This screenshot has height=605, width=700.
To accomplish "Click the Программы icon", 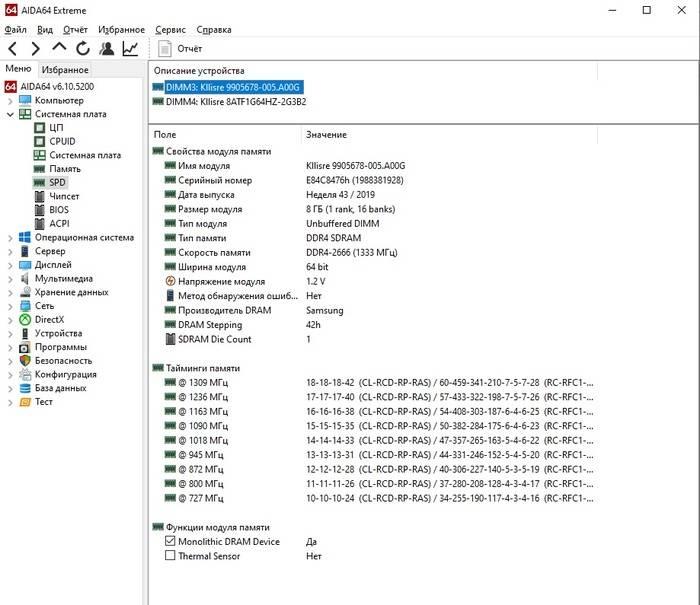I will [x=25, y=347].
